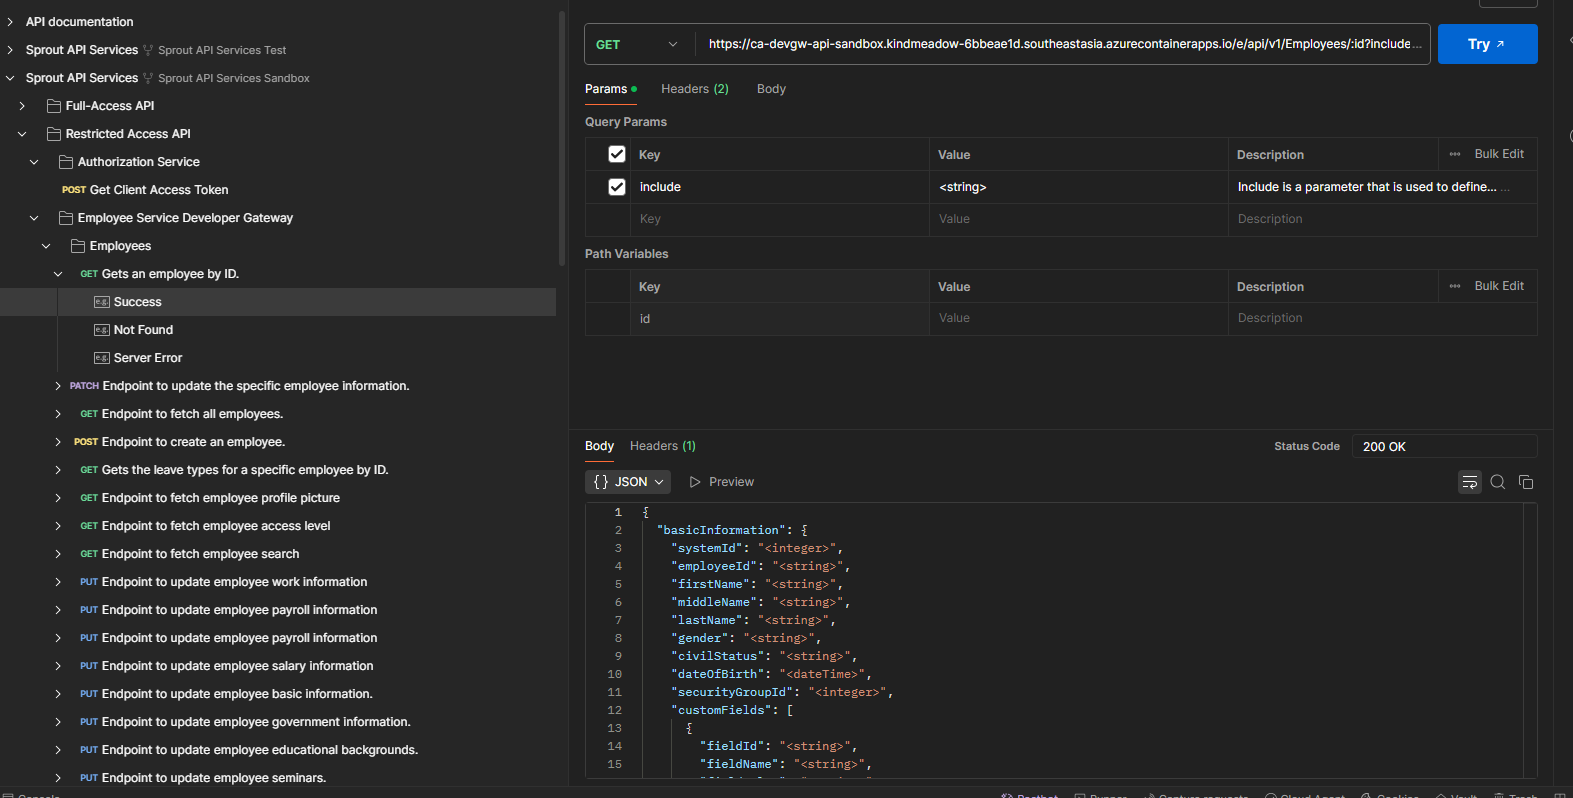Viewport: 1573px width, 798px height.
Task: Click the Preview play icon
Action: 695,482
